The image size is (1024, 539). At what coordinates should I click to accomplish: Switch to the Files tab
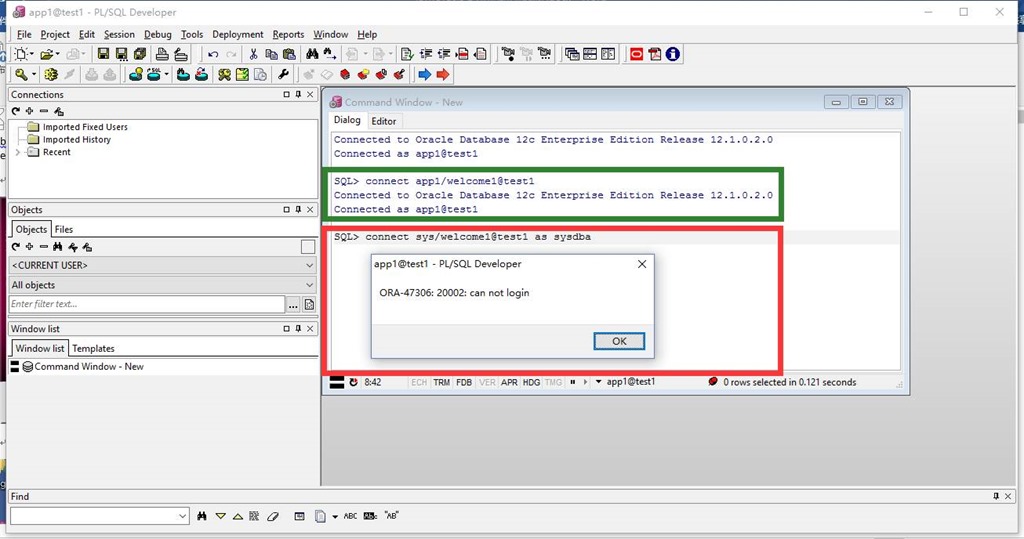tap(64, 229)
